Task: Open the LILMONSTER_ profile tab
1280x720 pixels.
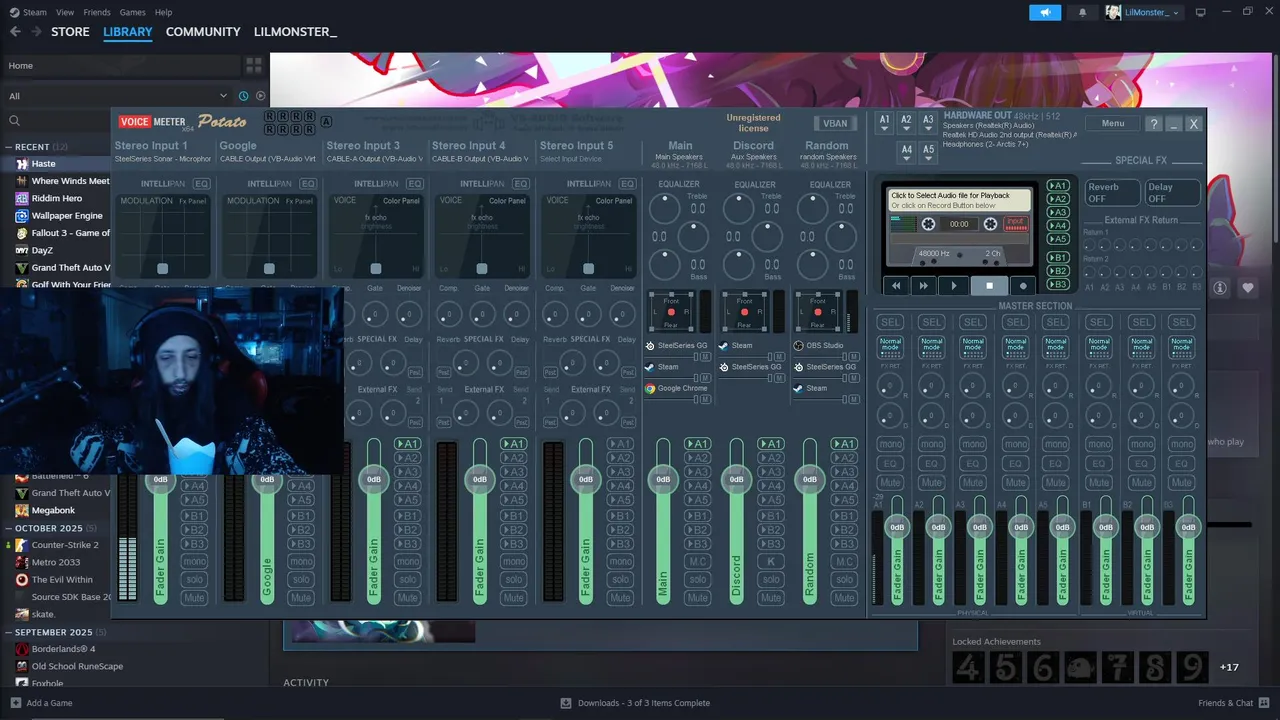Action: coord(295,32)
